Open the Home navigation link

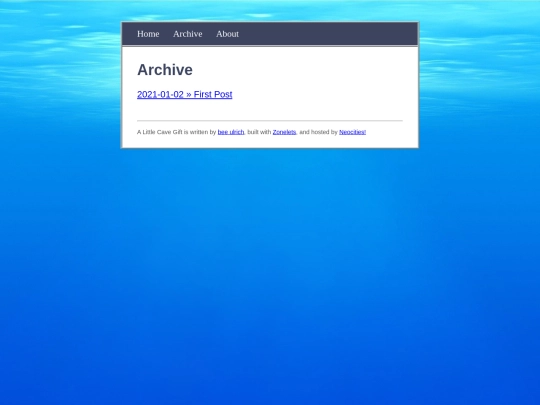tap(148, 34)
